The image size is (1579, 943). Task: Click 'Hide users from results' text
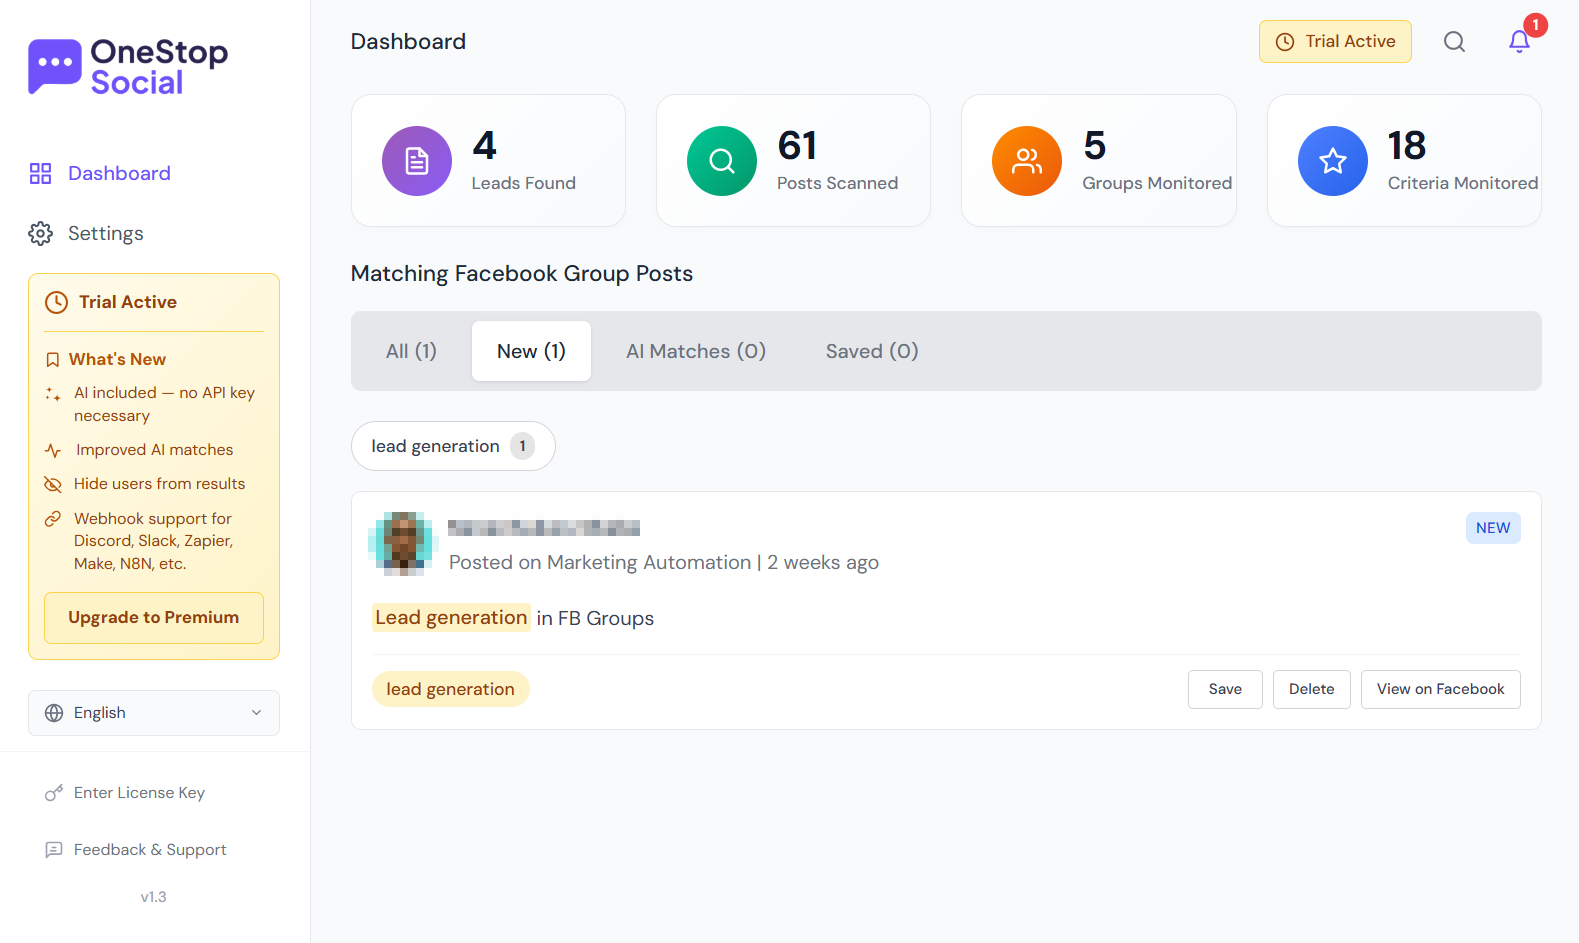tap(159, 484)
